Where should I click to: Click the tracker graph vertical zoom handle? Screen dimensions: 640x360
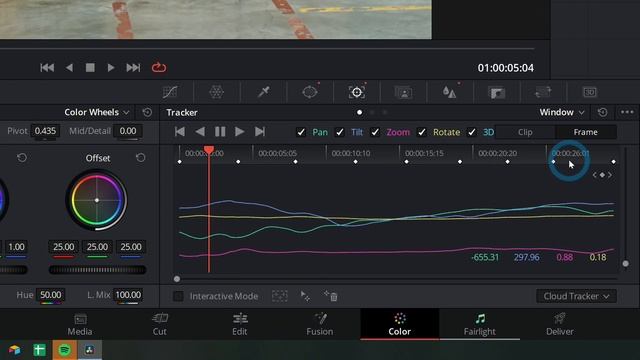point(625,264)
